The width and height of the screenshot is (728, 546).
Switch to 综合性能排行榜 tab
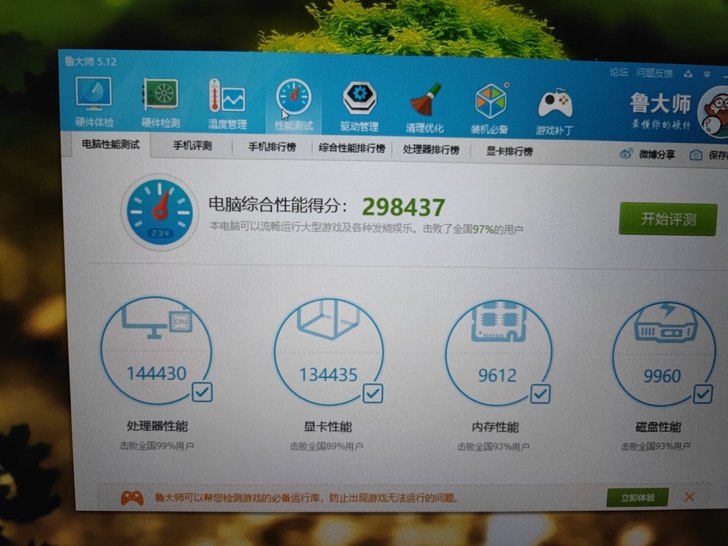pyautogui.click(x=352, y=148)
